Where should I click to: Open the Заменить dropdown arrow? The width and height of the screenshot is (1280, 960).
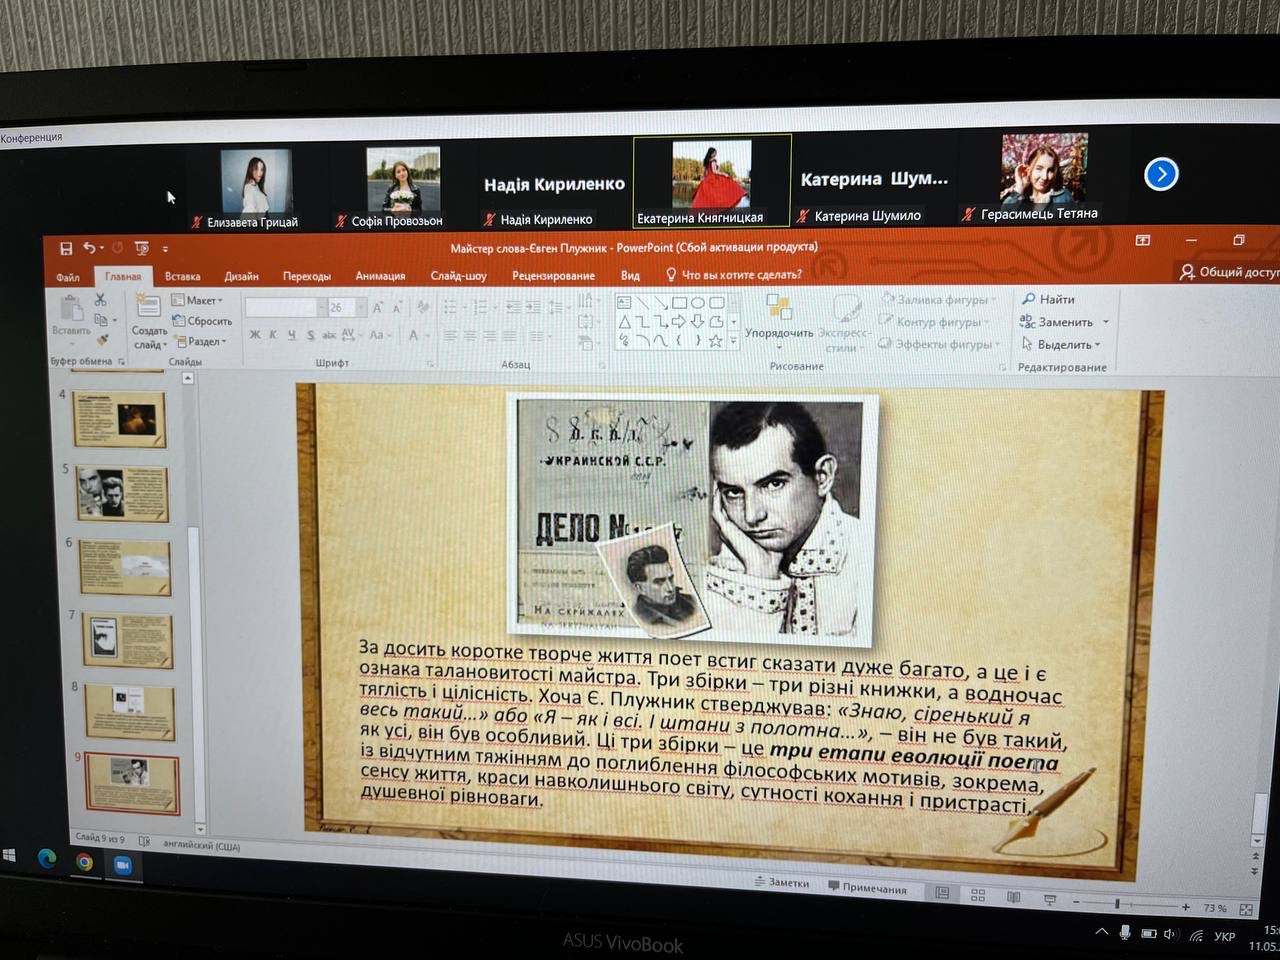point(1106,322)
